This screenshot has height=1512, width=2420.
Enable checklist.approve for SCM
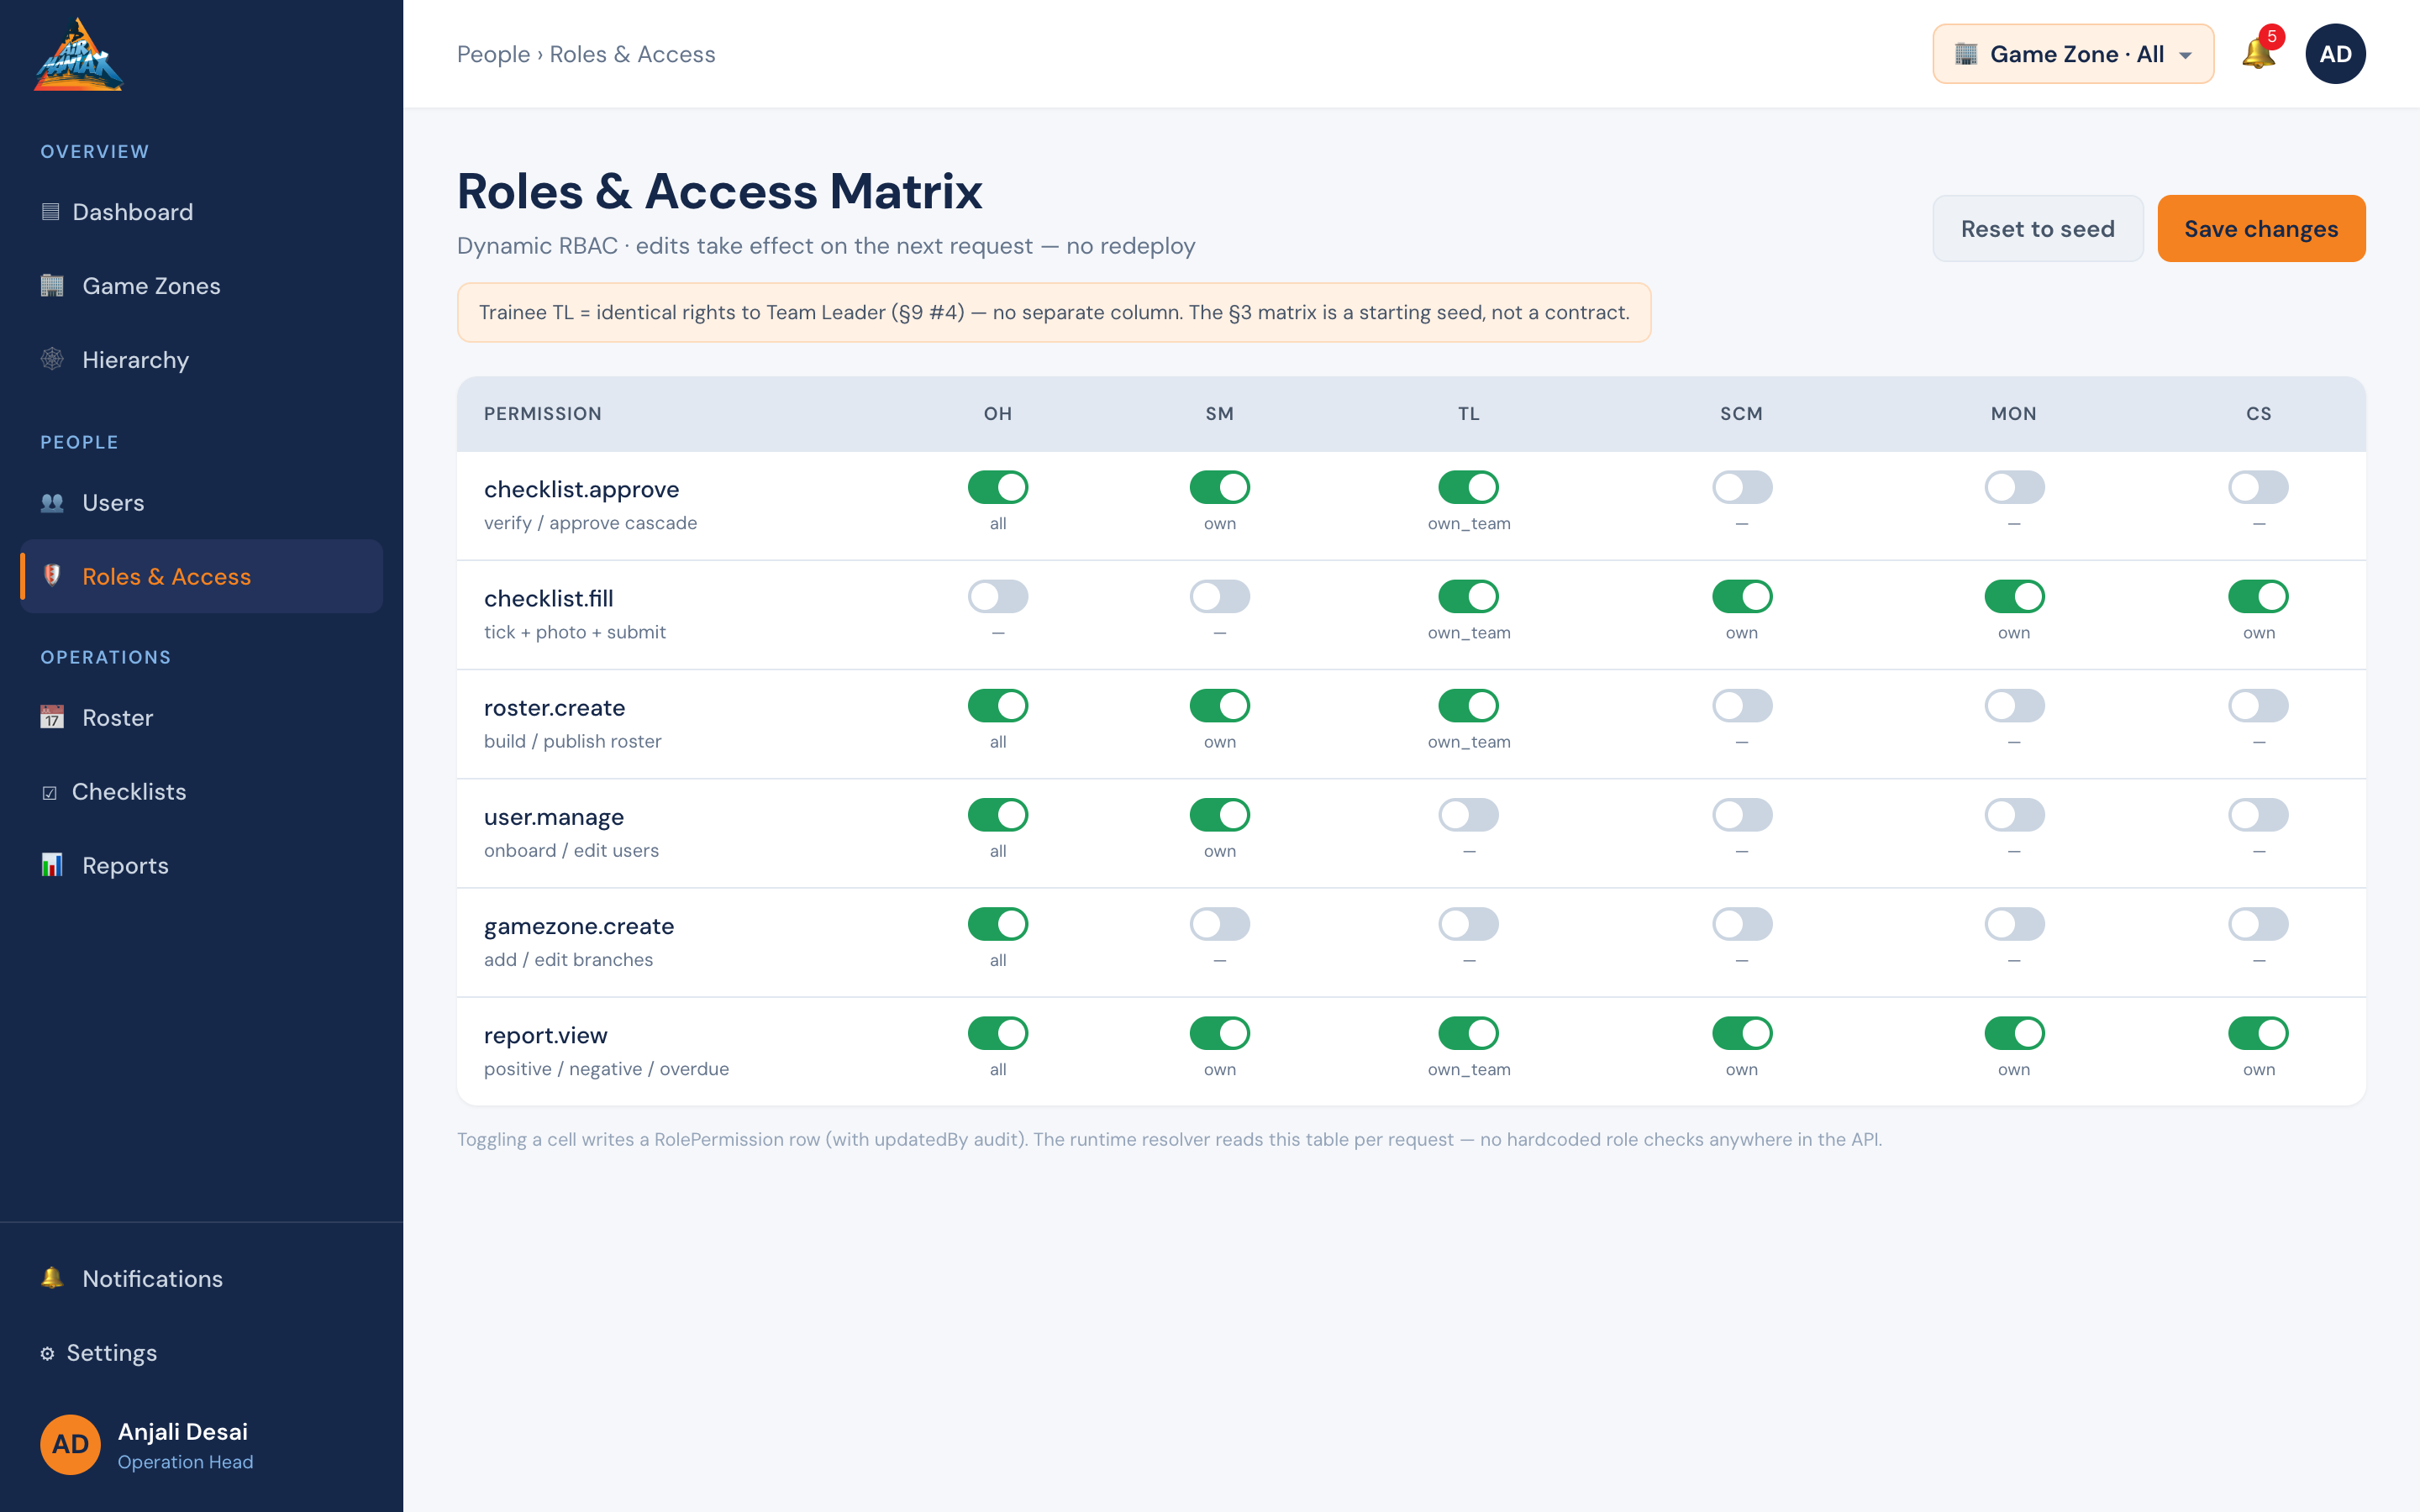1742,487
